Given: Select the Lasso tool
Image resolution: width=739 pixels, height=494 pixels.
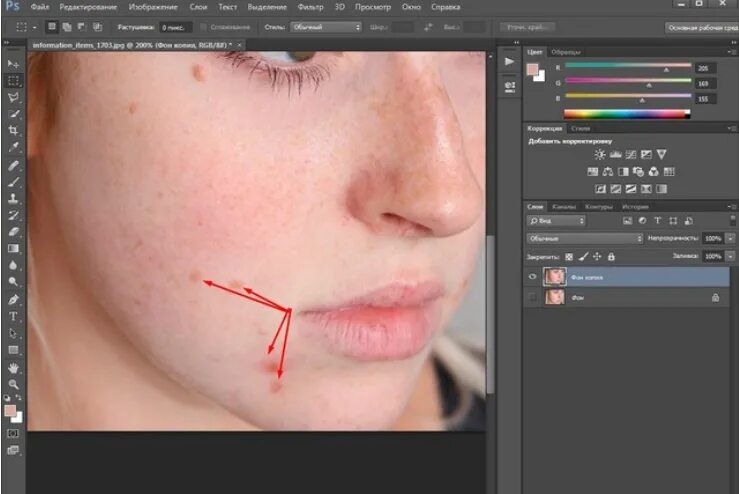Looking at the screenshot, I should [13, 98].
